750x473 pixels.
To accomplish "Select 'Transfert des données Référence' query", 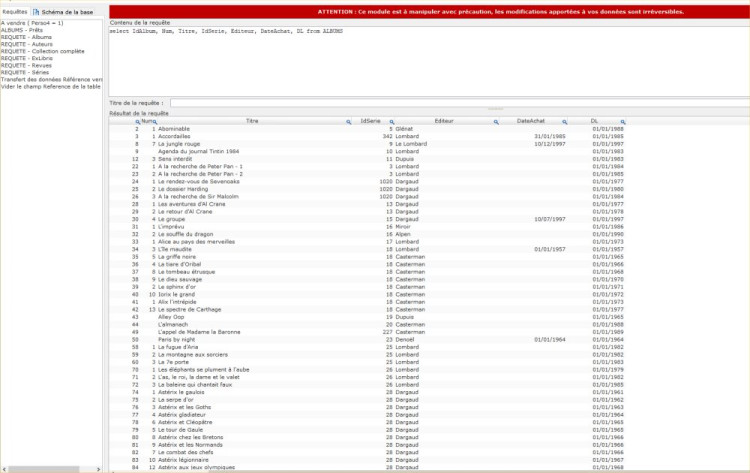I will (51, 79).
